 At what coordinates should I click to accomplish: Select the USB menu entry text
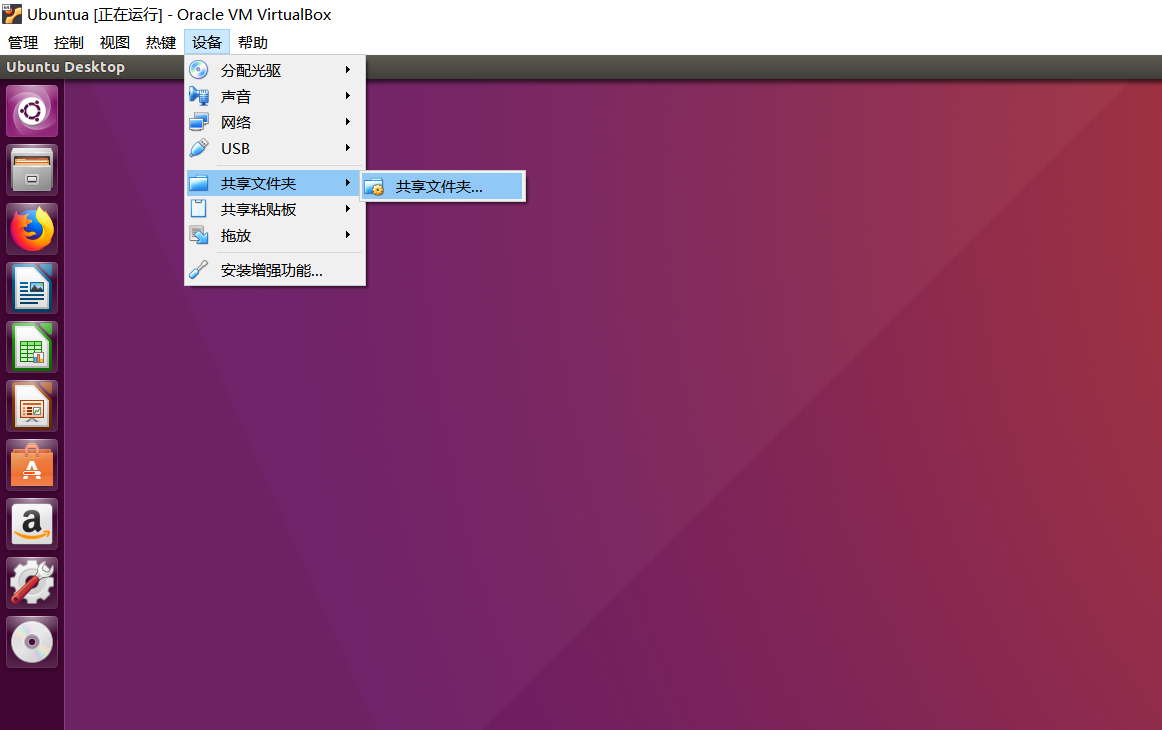(x=236, y=148)
